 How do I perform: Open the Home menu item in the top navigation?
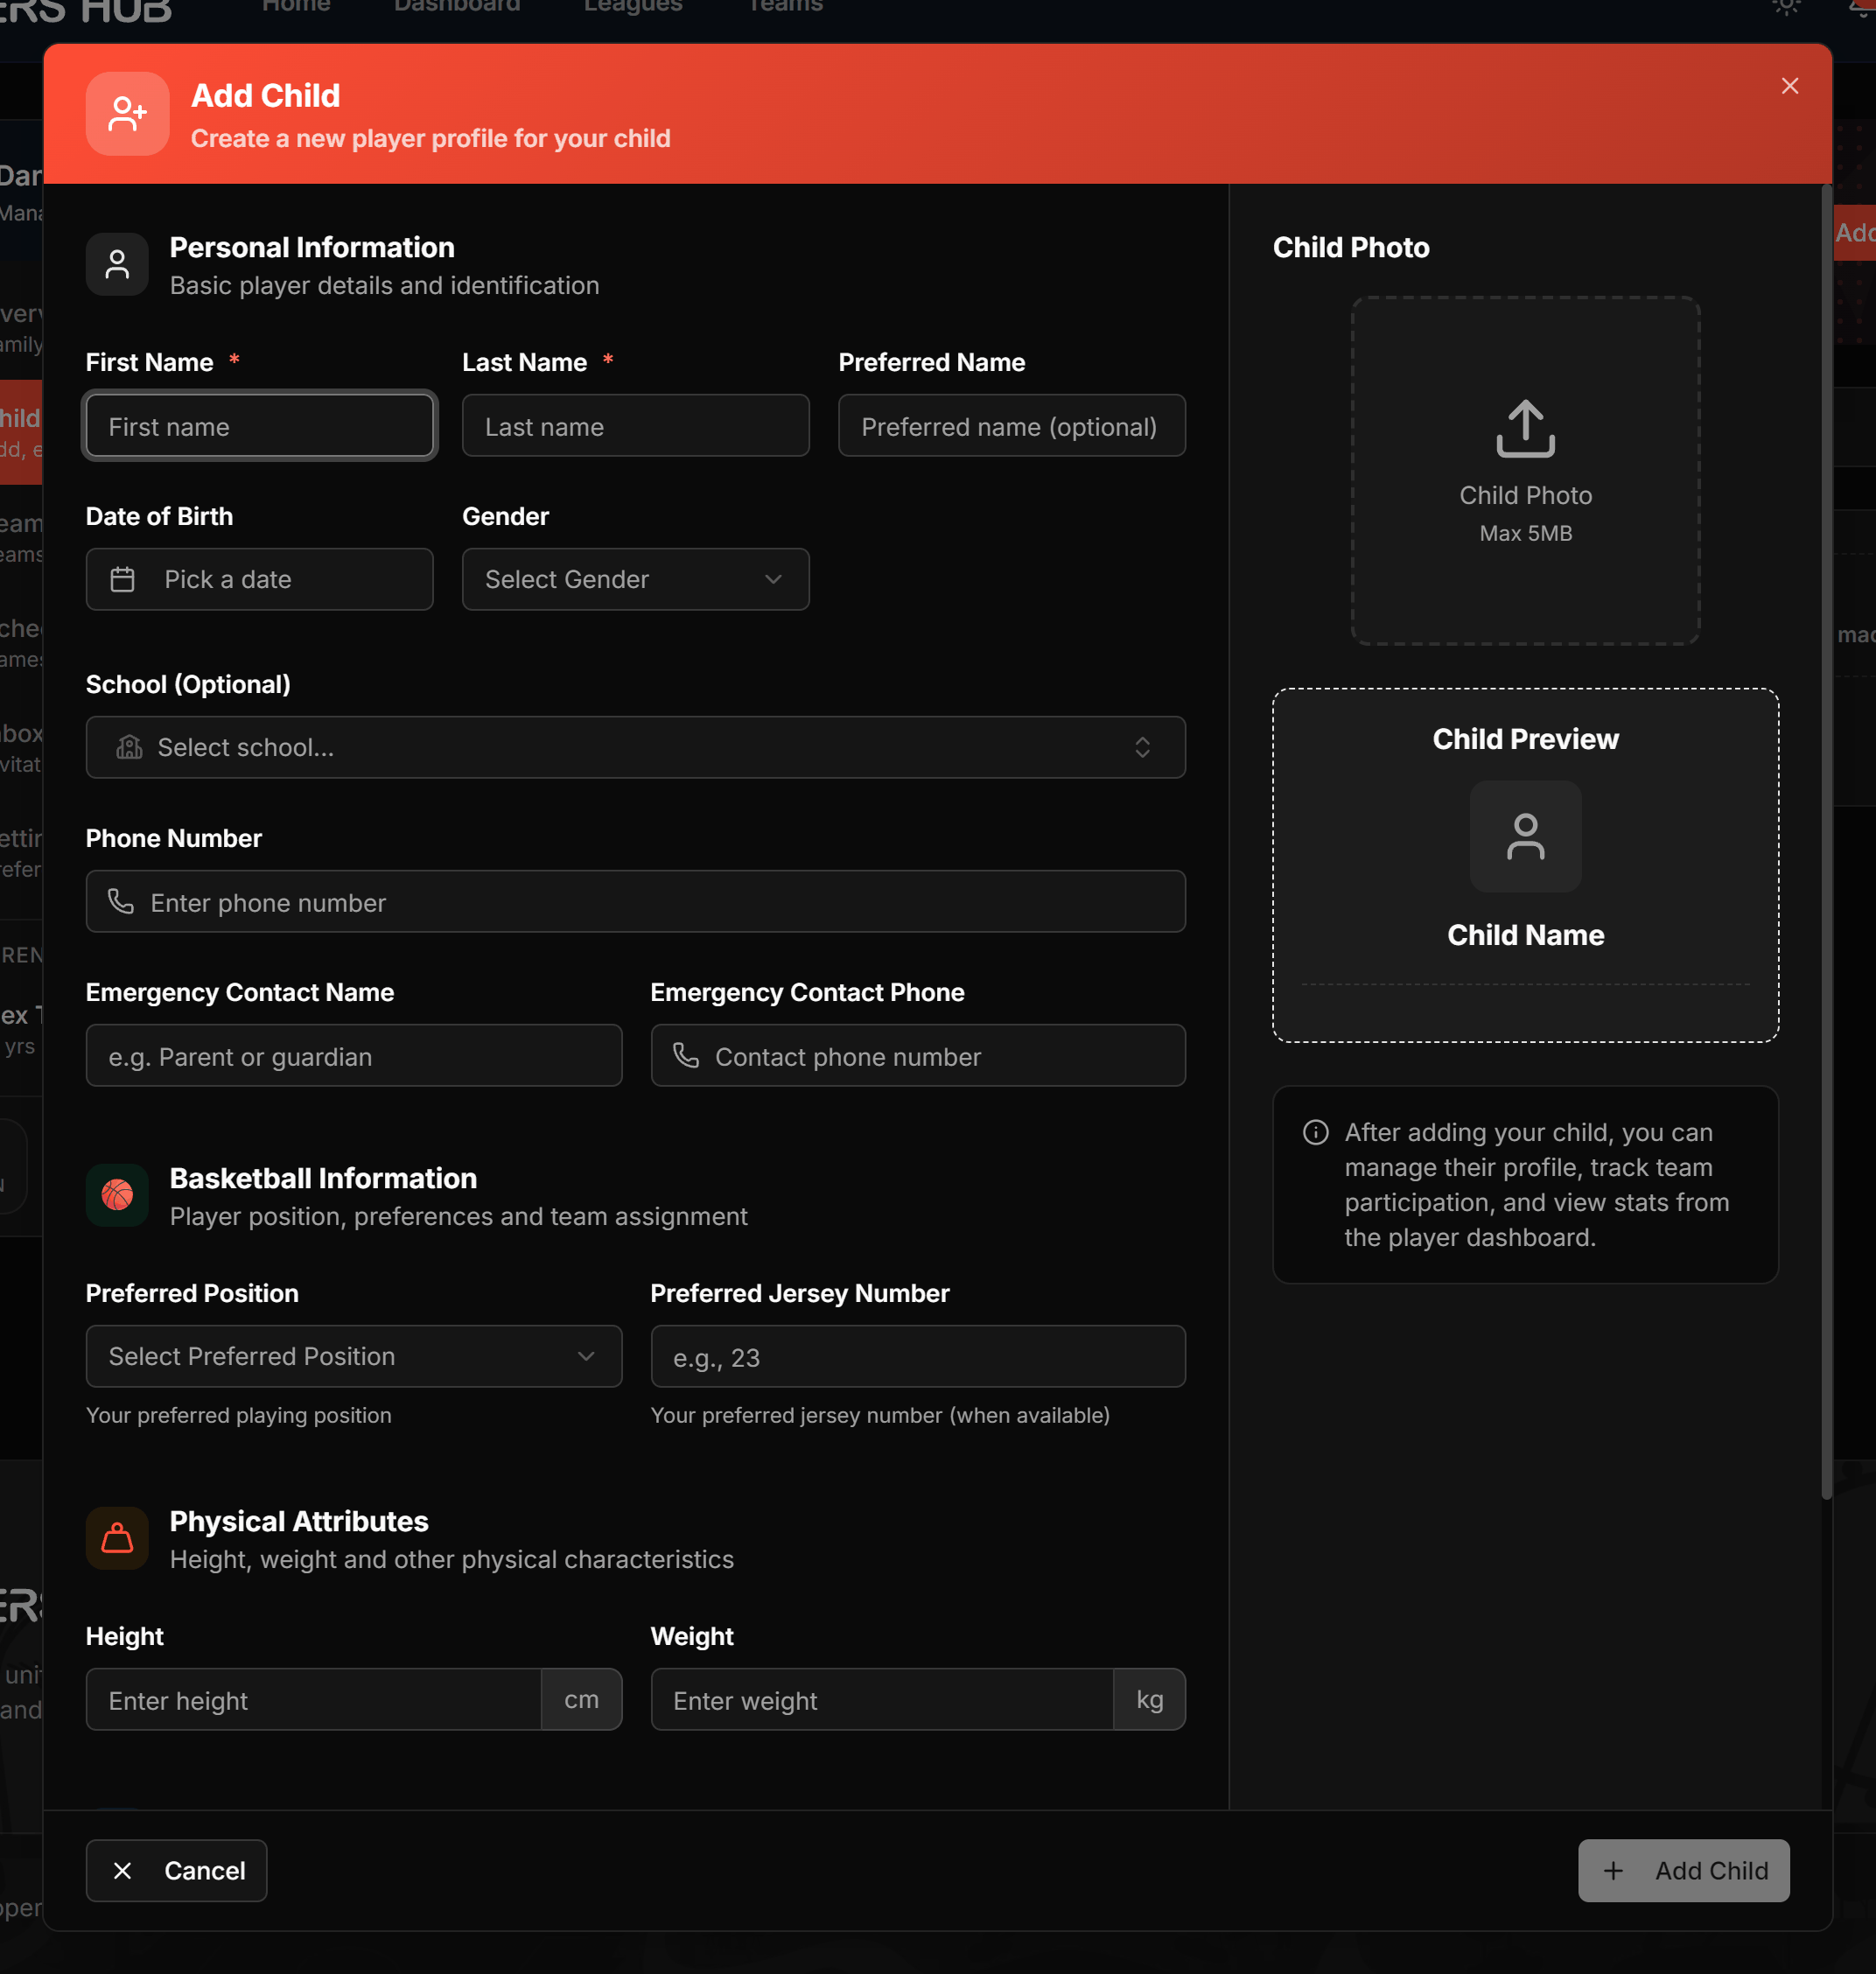point(296,6)
